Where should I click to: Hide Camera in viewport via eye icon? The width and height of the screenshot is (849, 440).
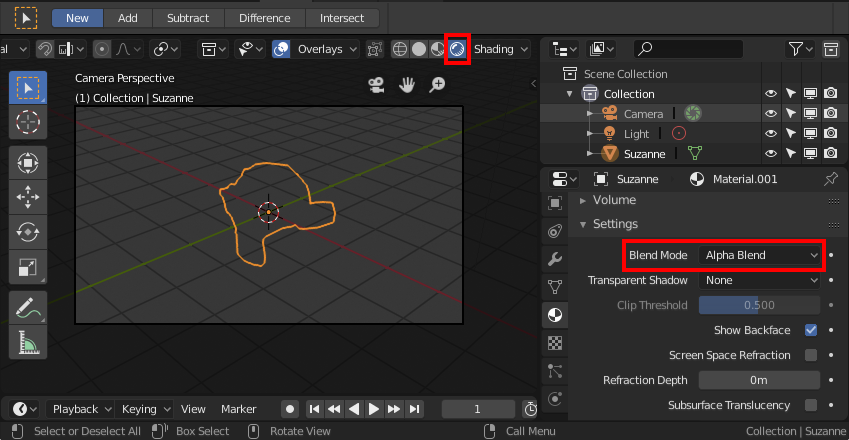[x=770, y=114]
